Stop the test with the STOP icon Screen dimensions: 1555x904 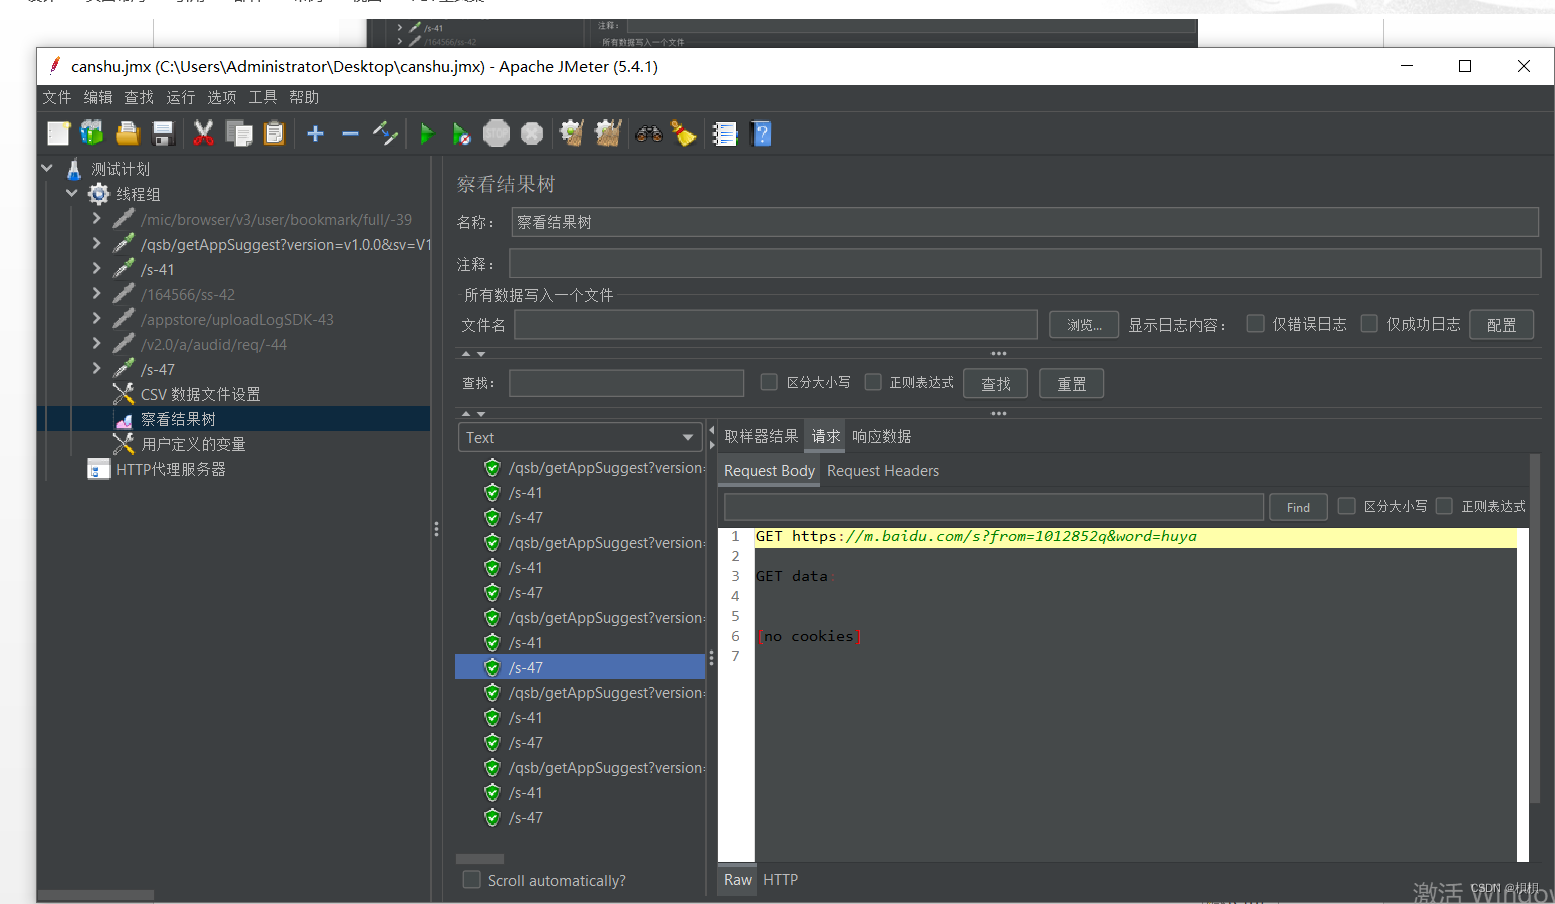pos(496,133)
